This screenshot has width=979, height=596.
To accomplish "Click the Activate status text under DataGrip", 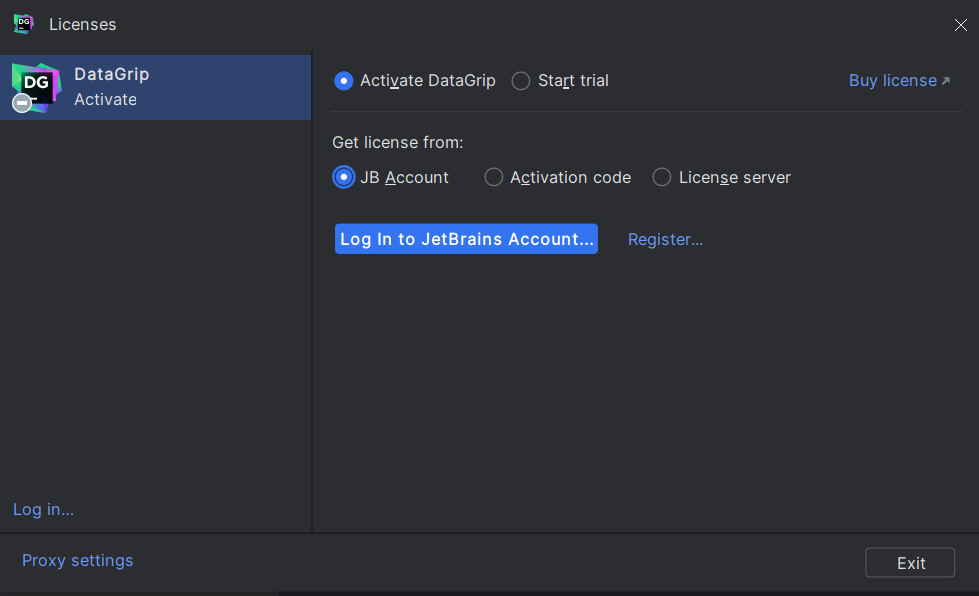I will tap(105, 100).
